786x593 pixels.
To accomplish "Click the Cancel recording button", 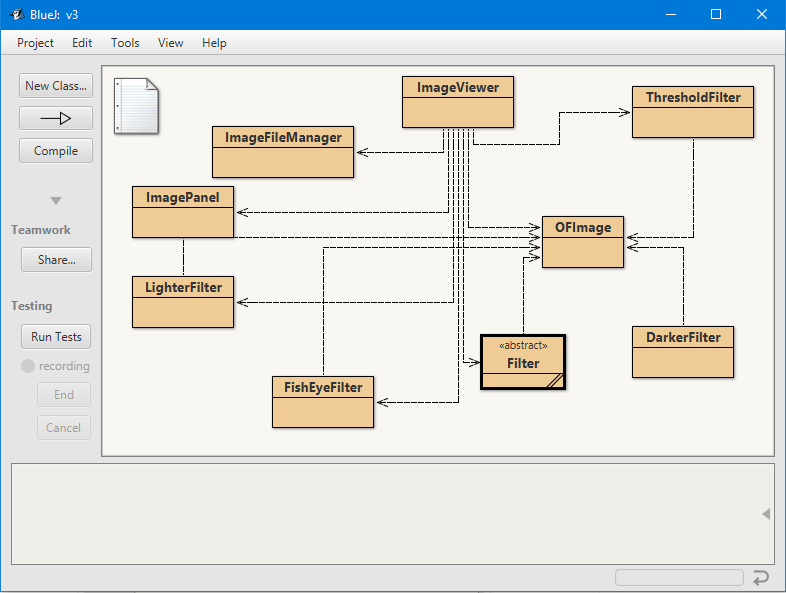I will tap(64, 428).
